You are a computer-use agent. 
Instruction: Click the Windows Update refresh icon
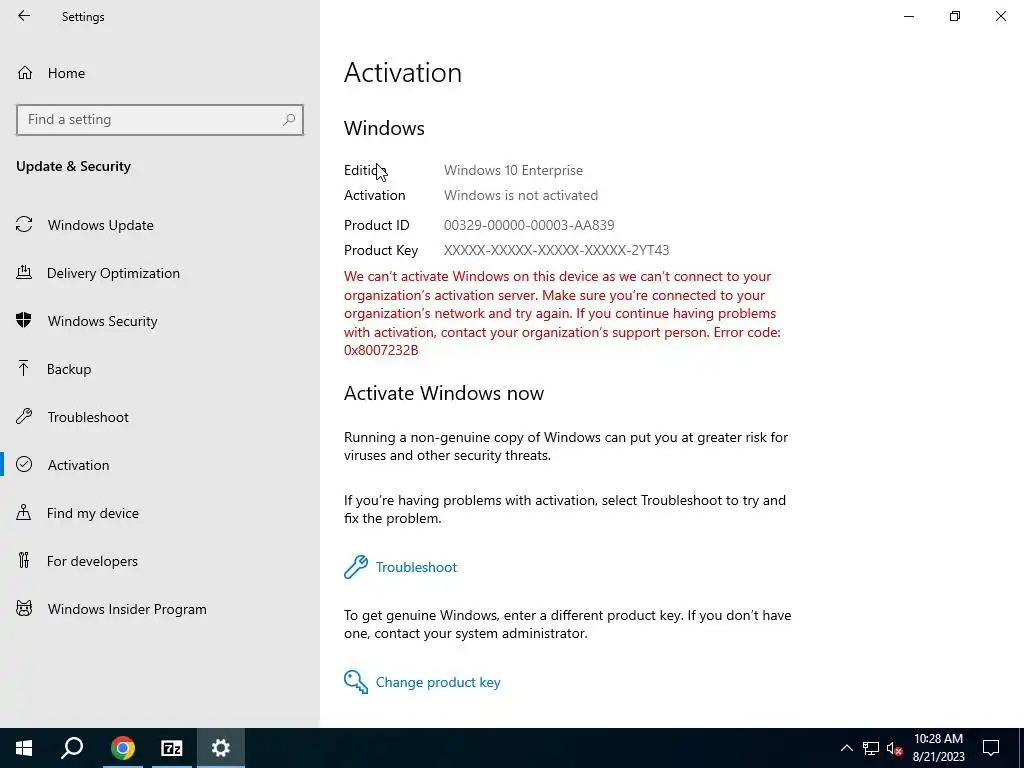point(24,225)
